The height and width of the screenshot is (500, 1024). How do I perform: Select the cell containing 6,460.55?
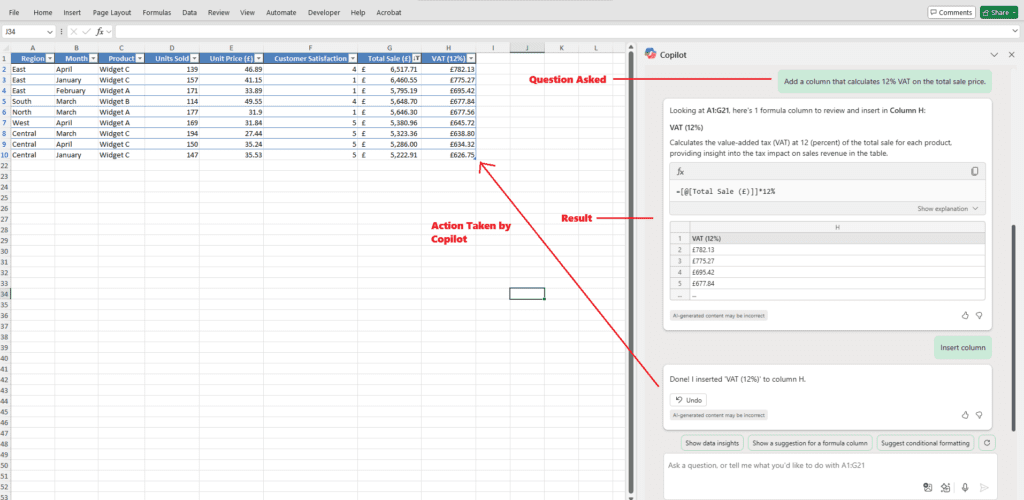click(x=389, y=80)
